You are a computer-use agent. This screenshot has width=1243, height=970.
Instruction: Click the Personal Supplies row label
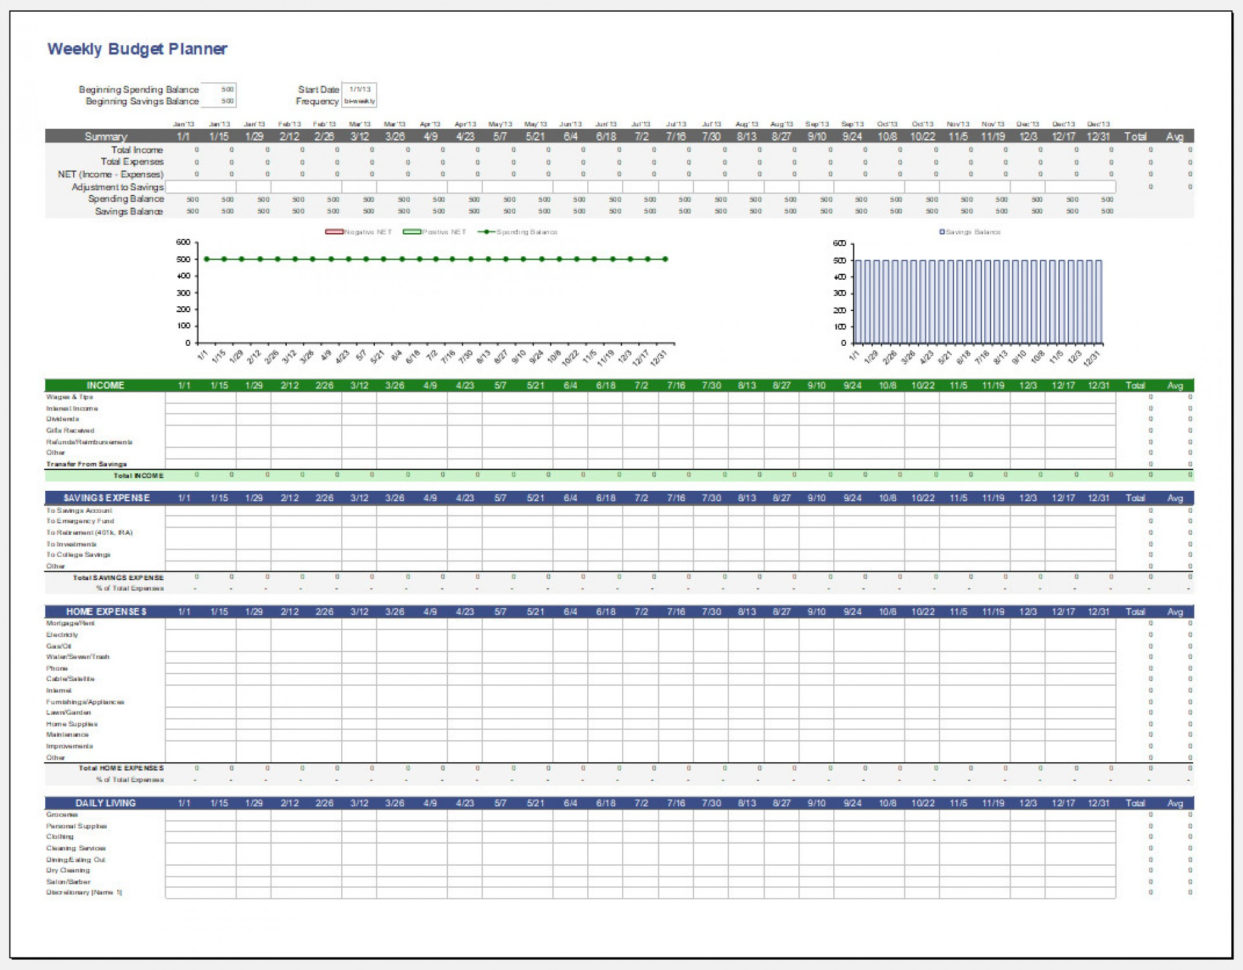[76, 826]
